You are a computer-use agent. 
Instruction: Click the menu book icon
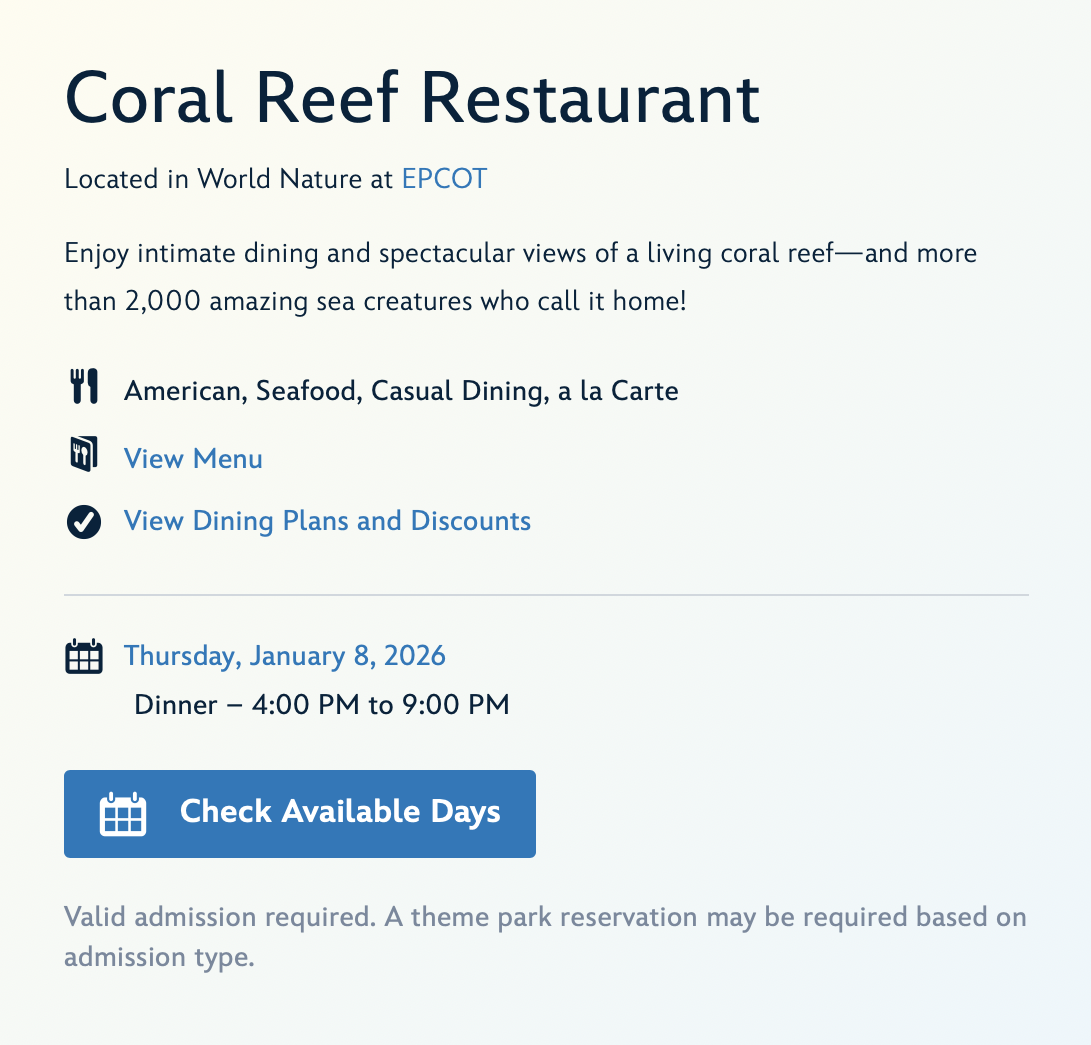[84, 455]
